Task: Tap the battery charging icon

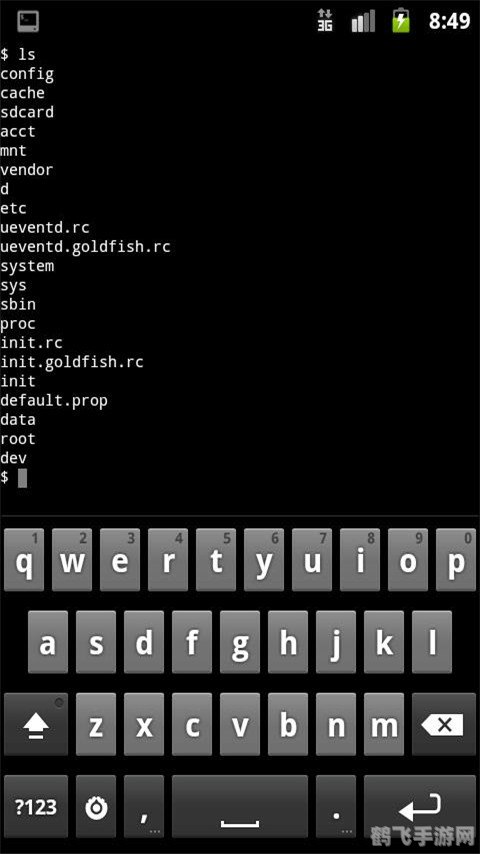Action: 401,20
